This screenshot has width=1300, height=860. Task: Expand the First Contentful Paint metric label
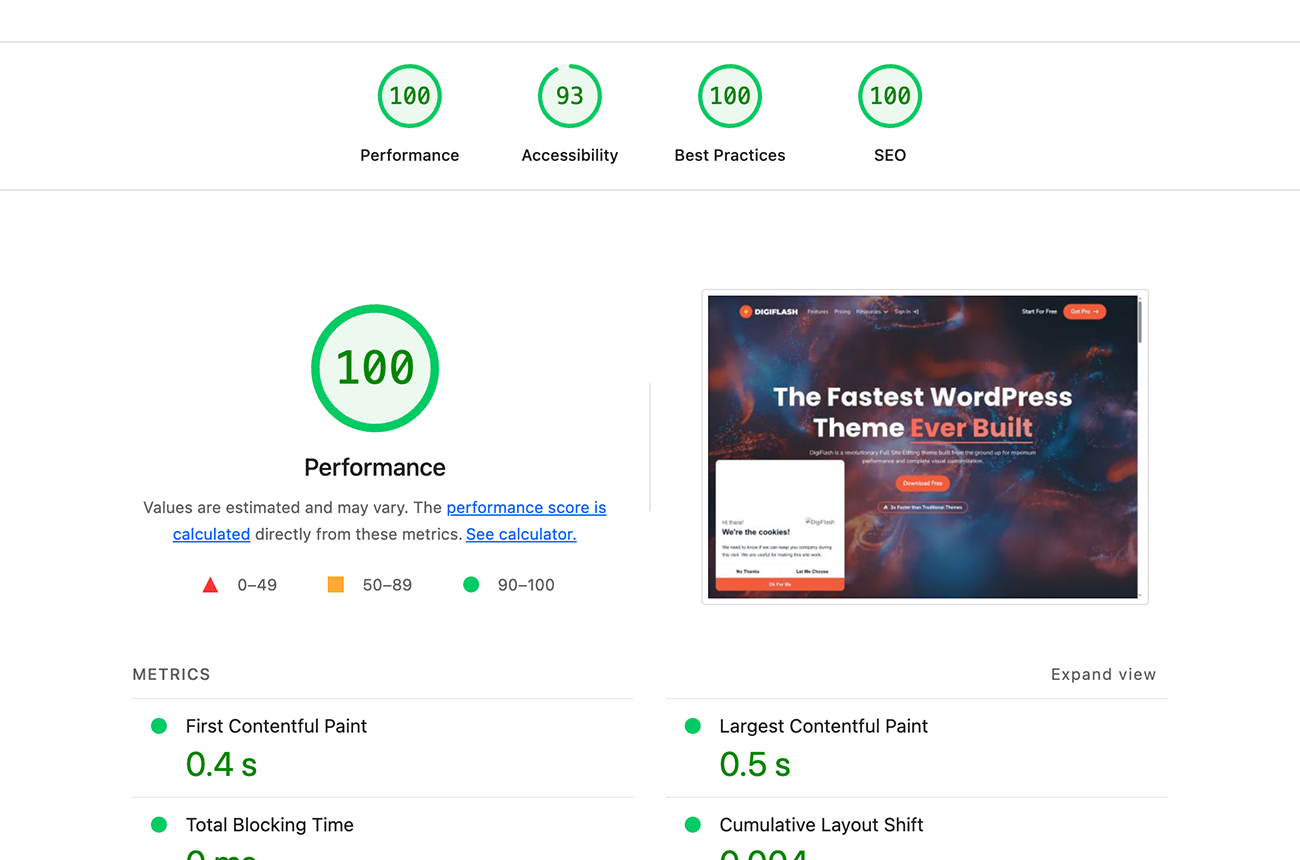(276, 726)
